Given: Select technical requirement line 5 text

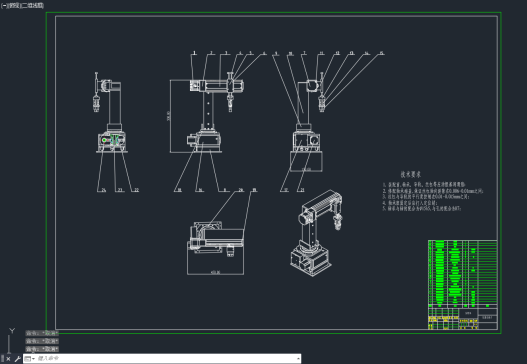Looking at the screenshot, I should pyautogui.click(x=422, y=209).
